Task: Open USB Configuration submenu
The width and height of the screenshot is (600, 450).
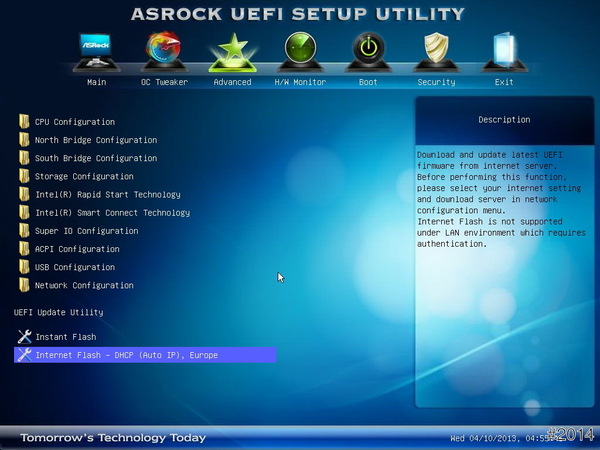Action: click(75, 267)
